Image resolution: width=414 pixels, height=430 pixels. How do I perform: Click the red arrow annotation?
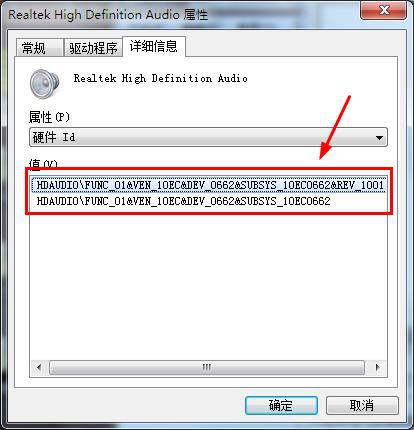pos(335,127)
